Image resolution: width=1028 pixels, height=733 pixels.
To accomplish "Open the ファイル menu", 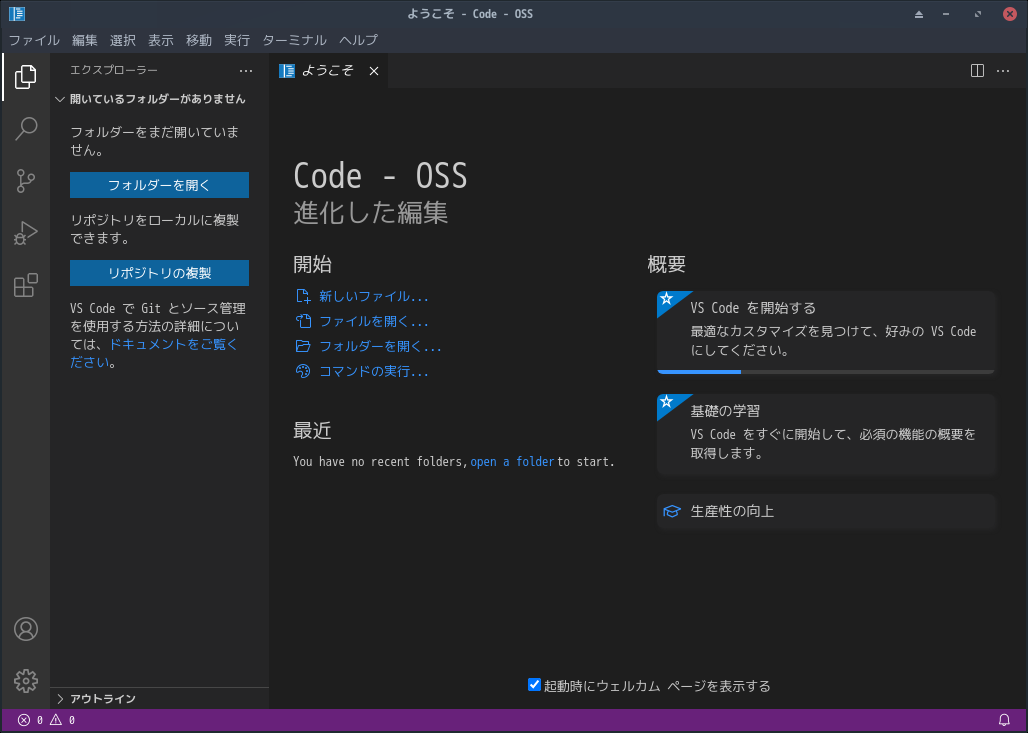I will click(x=34, y=40).
